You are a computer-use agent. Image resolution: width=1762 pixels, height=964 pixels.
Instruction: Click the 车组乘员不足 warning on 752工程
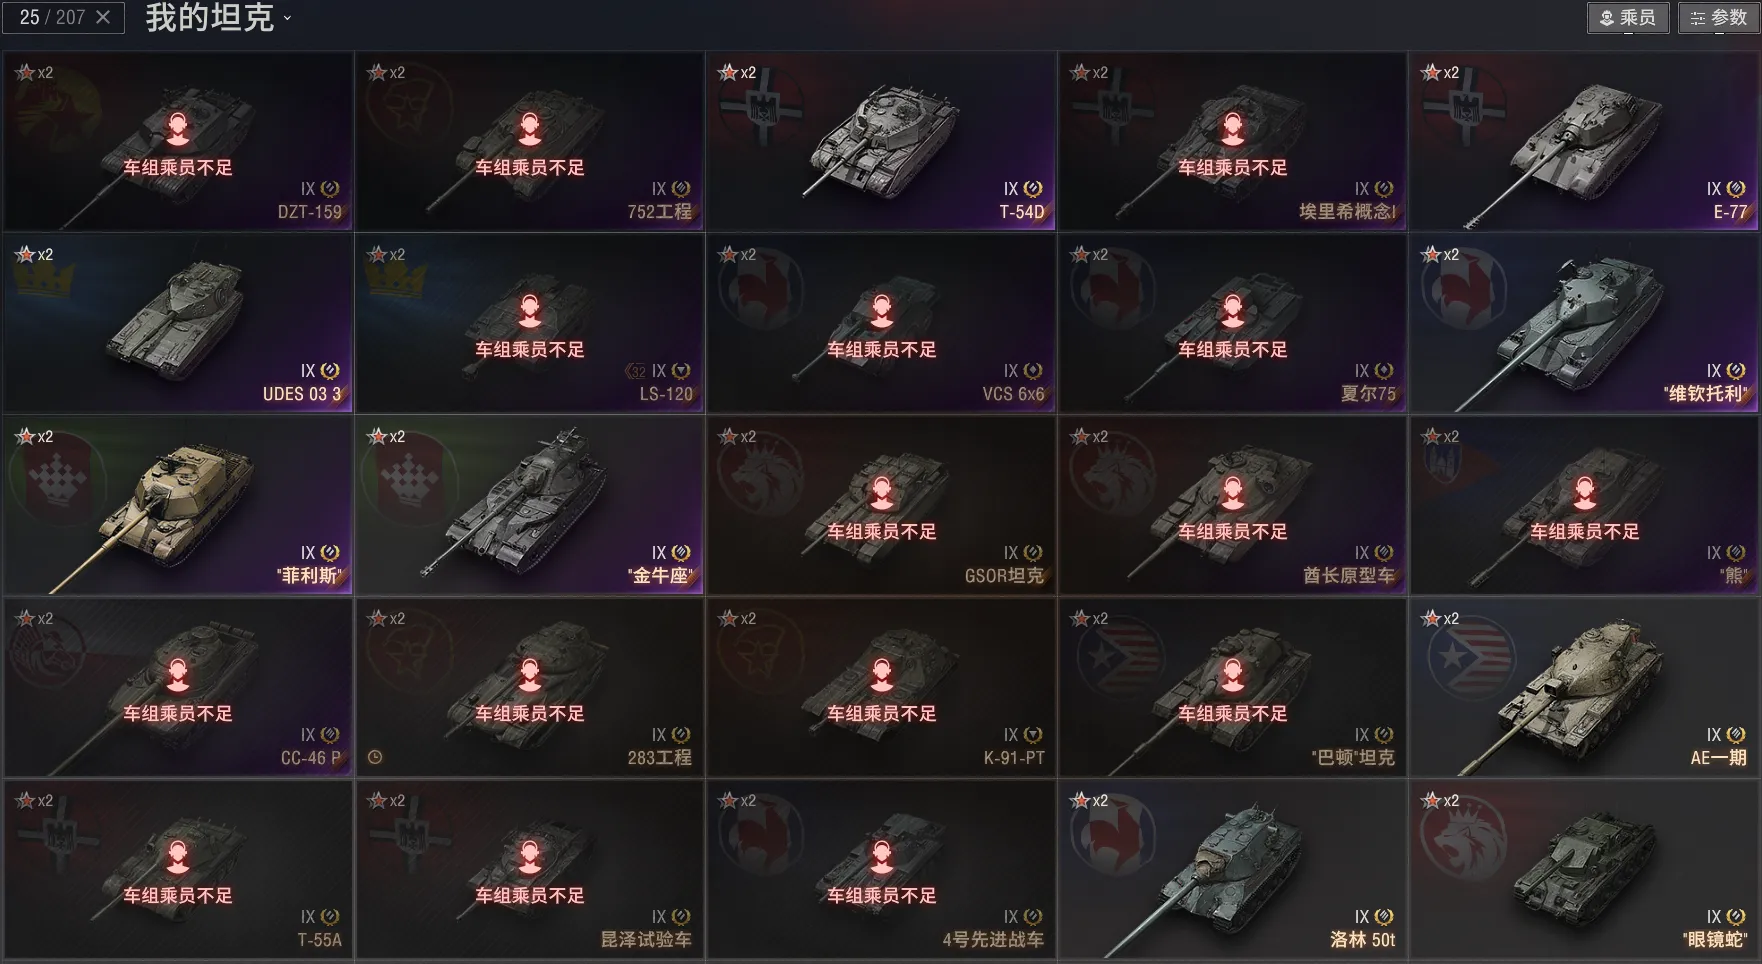tap(530, 168)
